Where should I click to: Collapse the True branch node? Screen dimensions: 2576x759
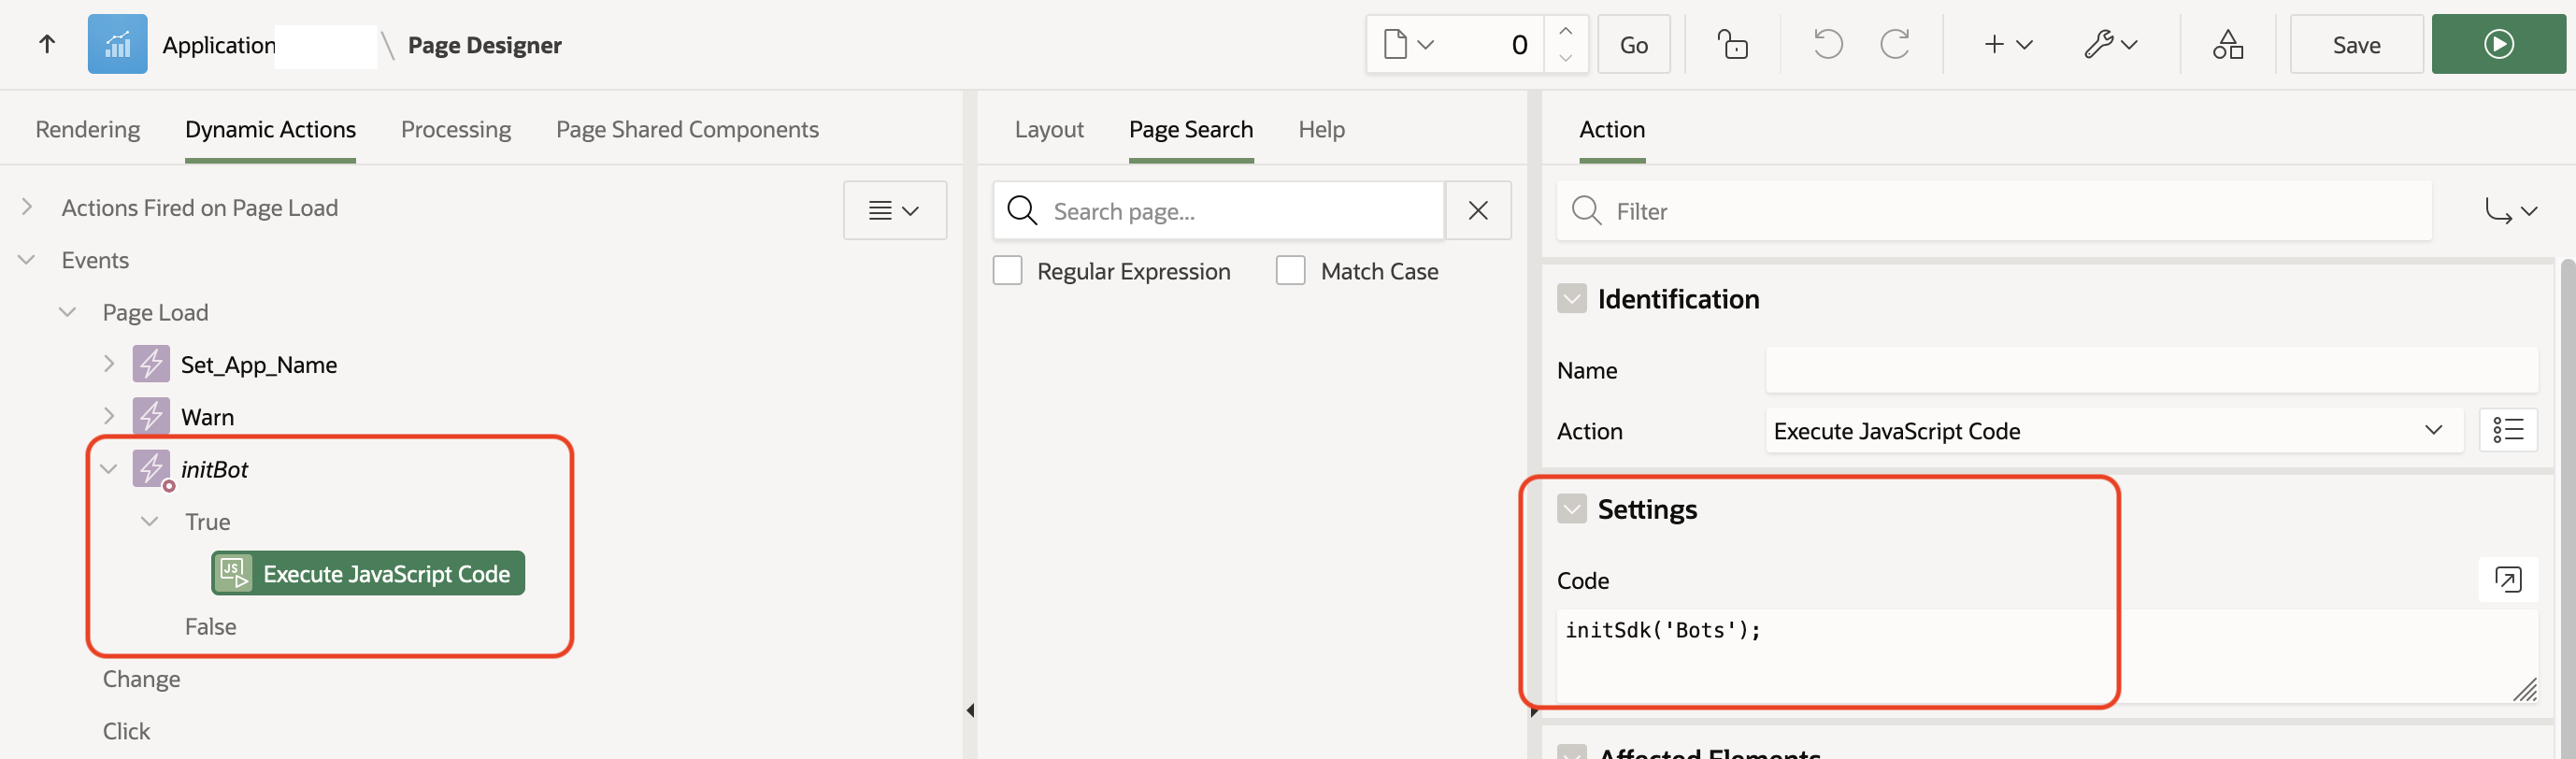click(x=150, y=521)
